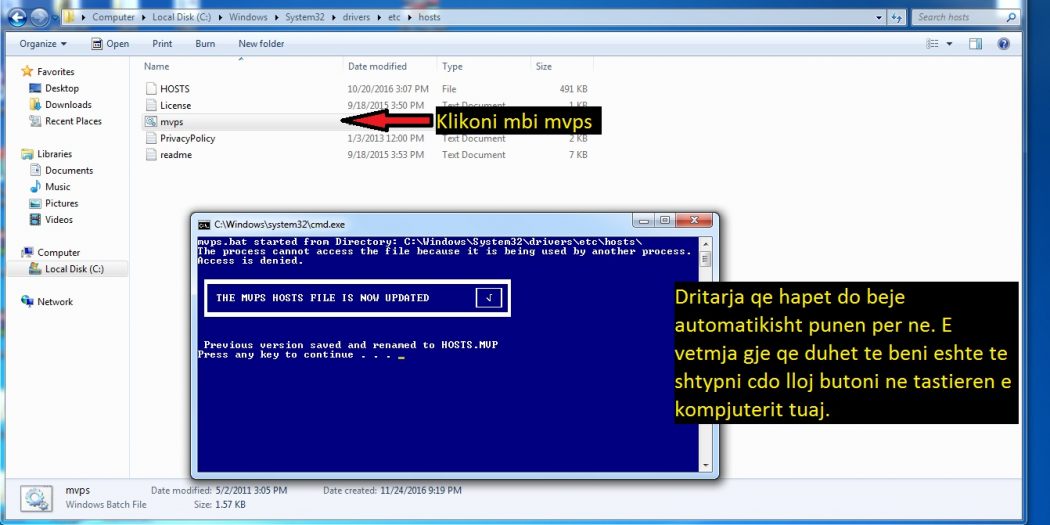Click the Computer icon in sidebar

[27, 252]
